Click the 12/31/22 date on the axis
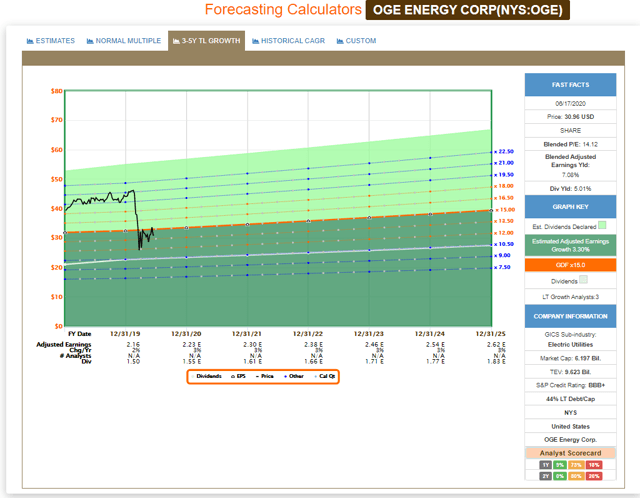Screen dimensions: 640x498 tap(308, 334)
